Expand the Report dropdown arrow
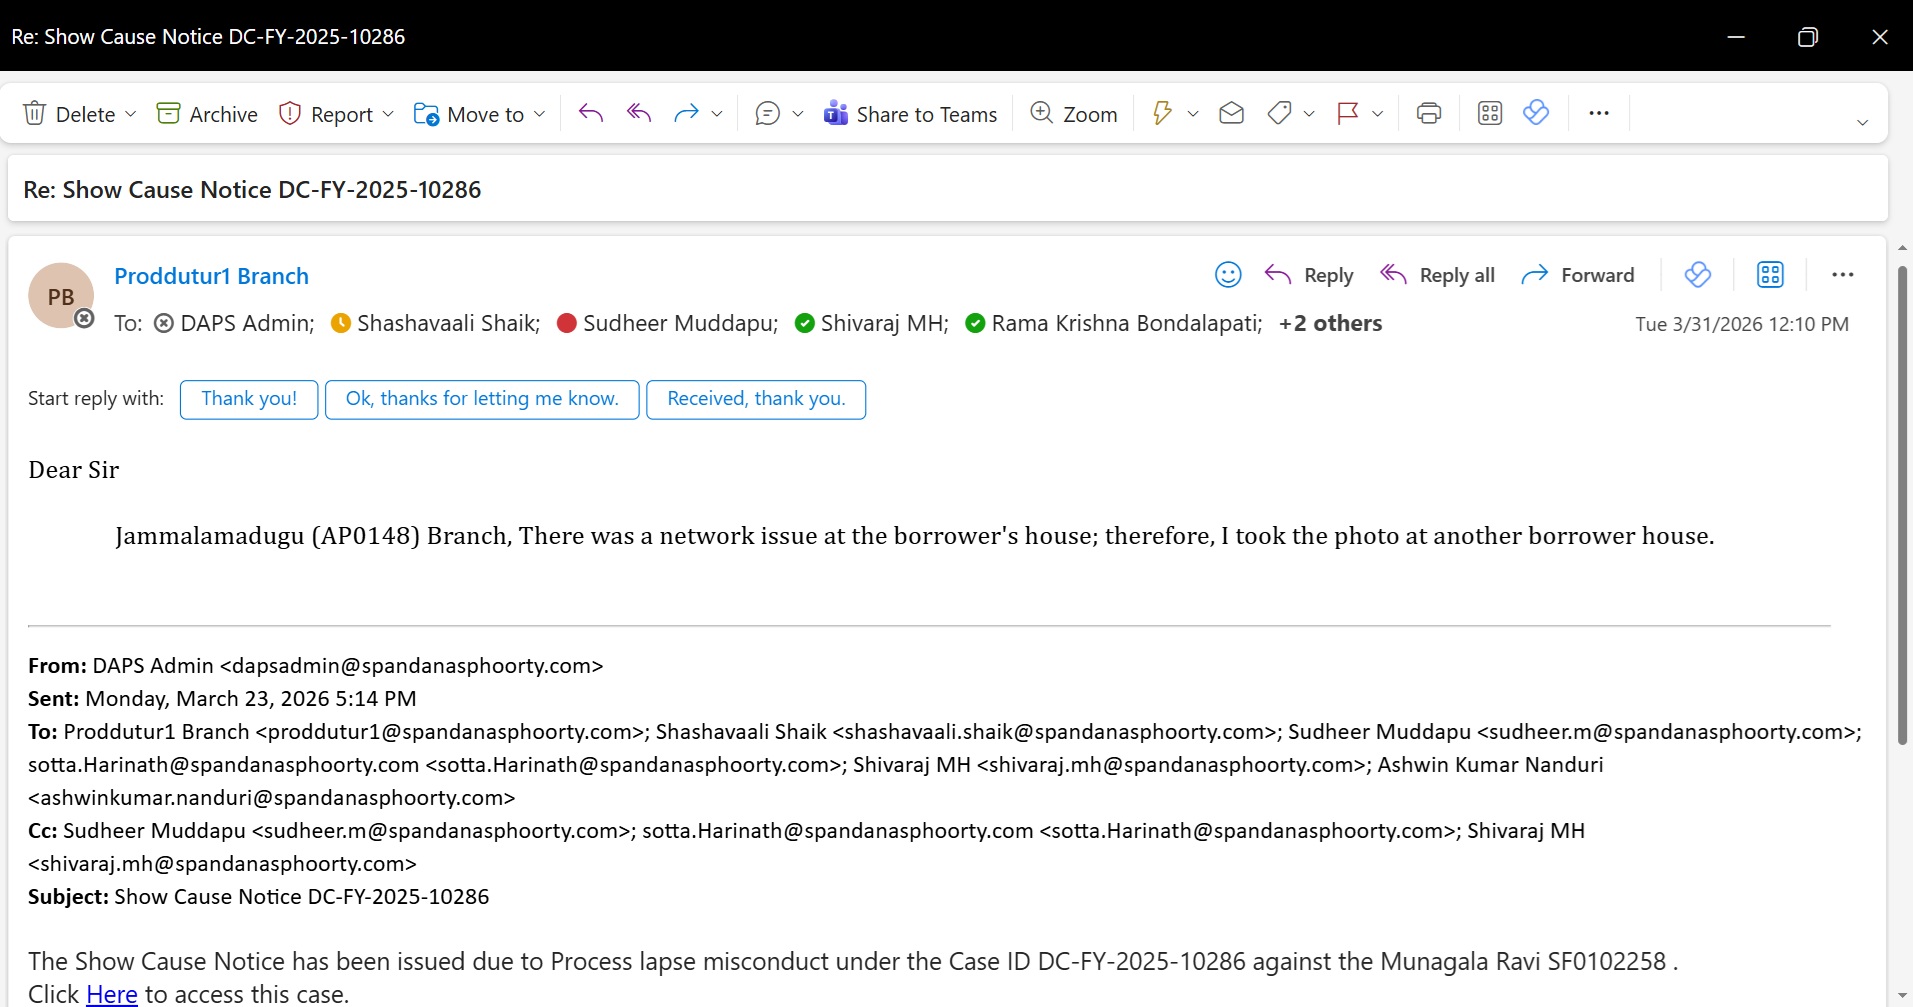 click(389, 114)
